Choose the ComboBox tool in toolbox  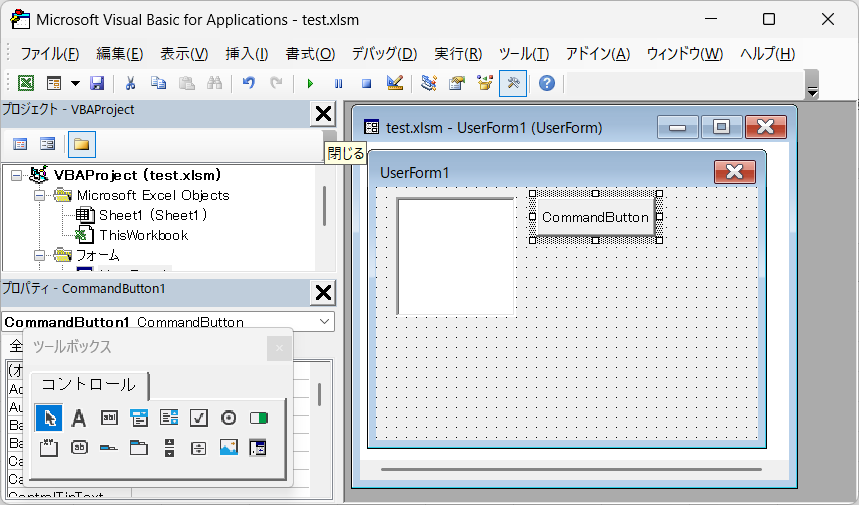click(139, 418)
